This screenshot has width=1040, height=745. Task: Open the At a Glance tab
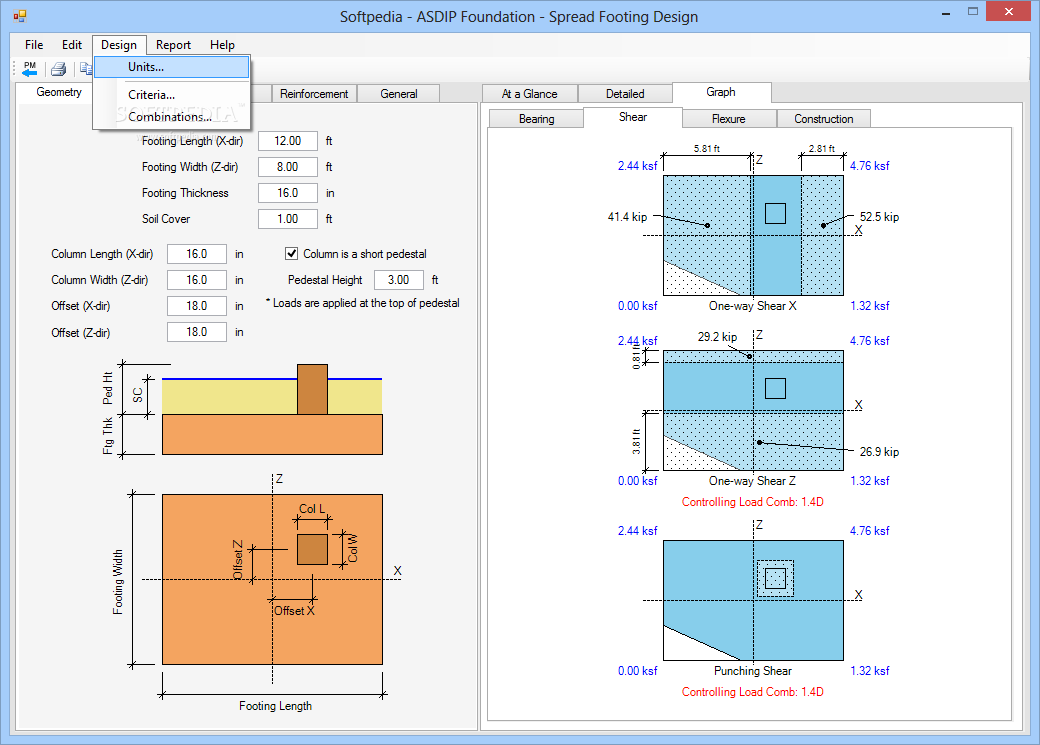click(x=529, y=94)
